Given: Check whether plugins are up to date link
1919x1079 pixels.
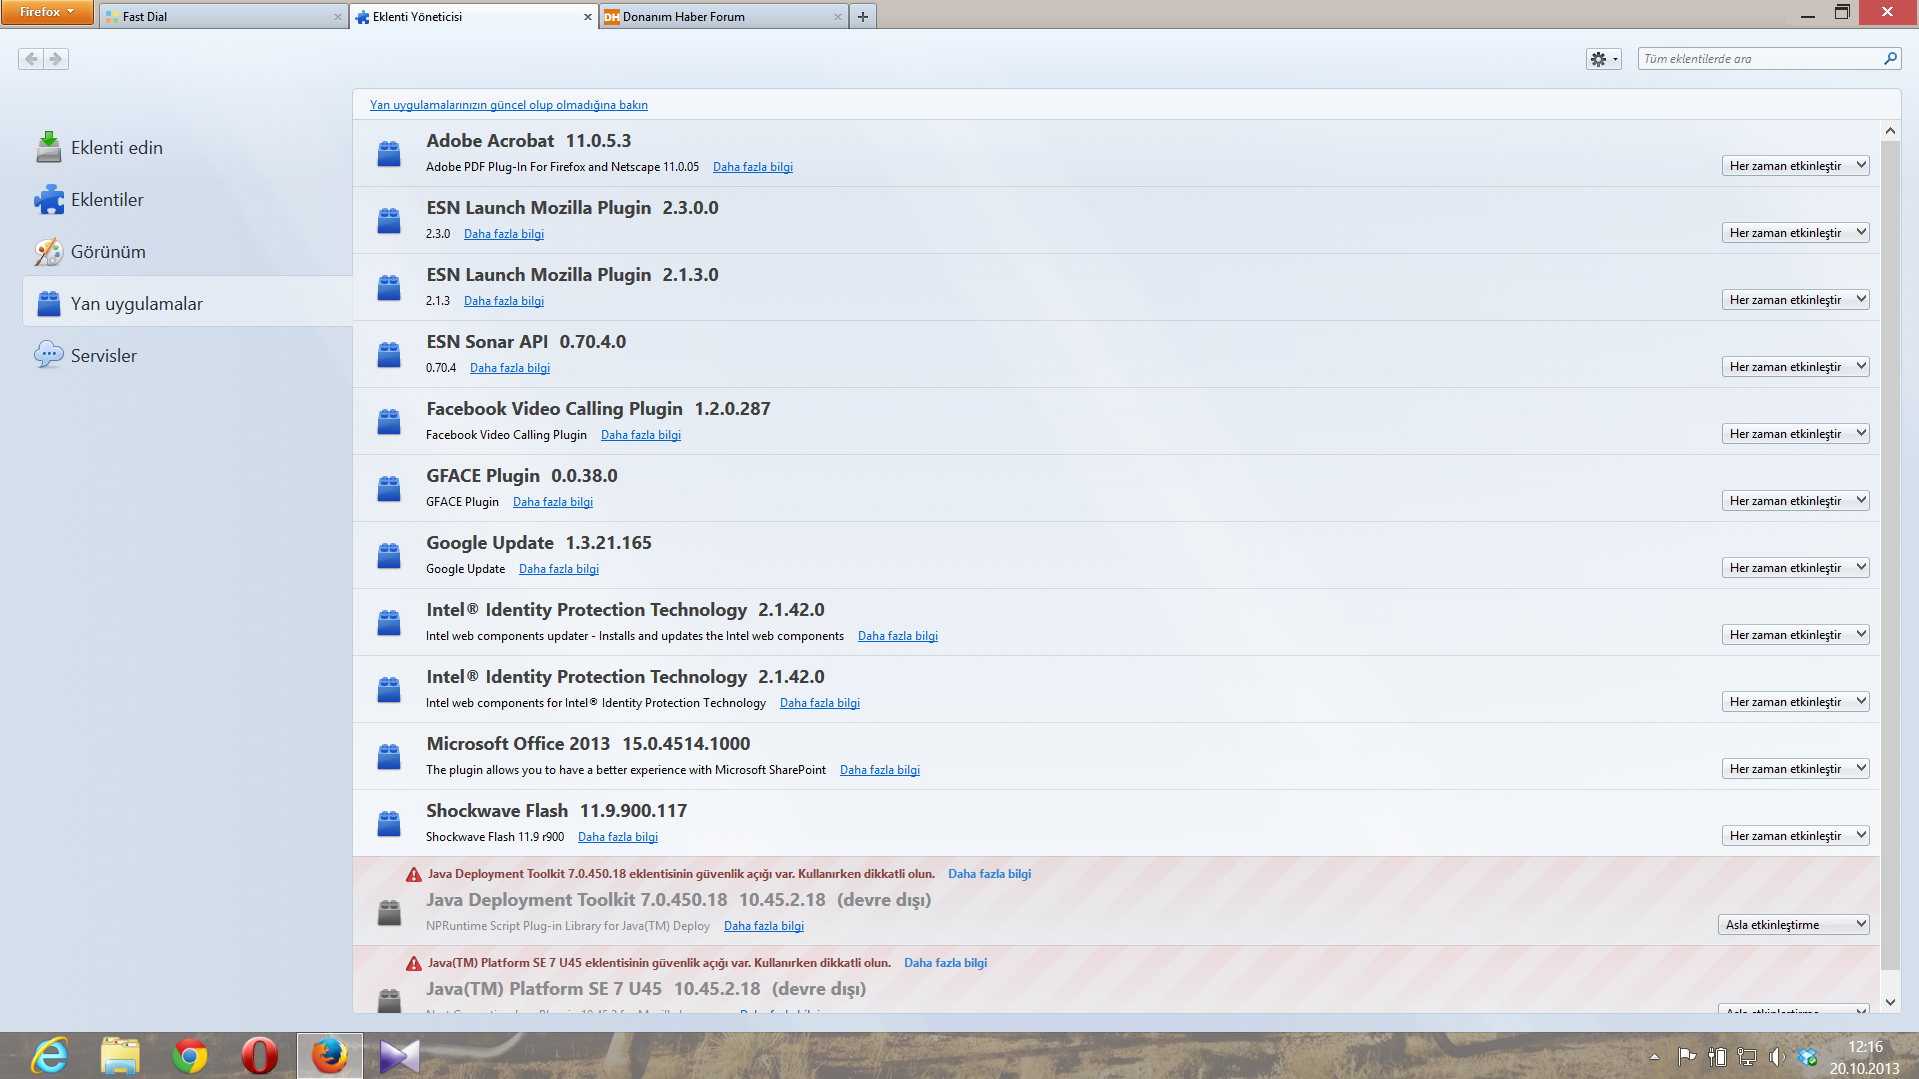Looking at the screenshot, I should (509, 105).
